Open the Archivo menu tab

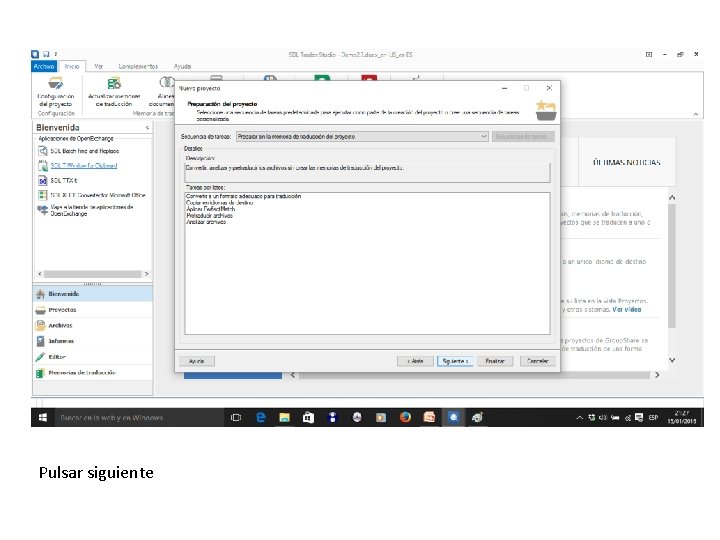click(44, 67)
